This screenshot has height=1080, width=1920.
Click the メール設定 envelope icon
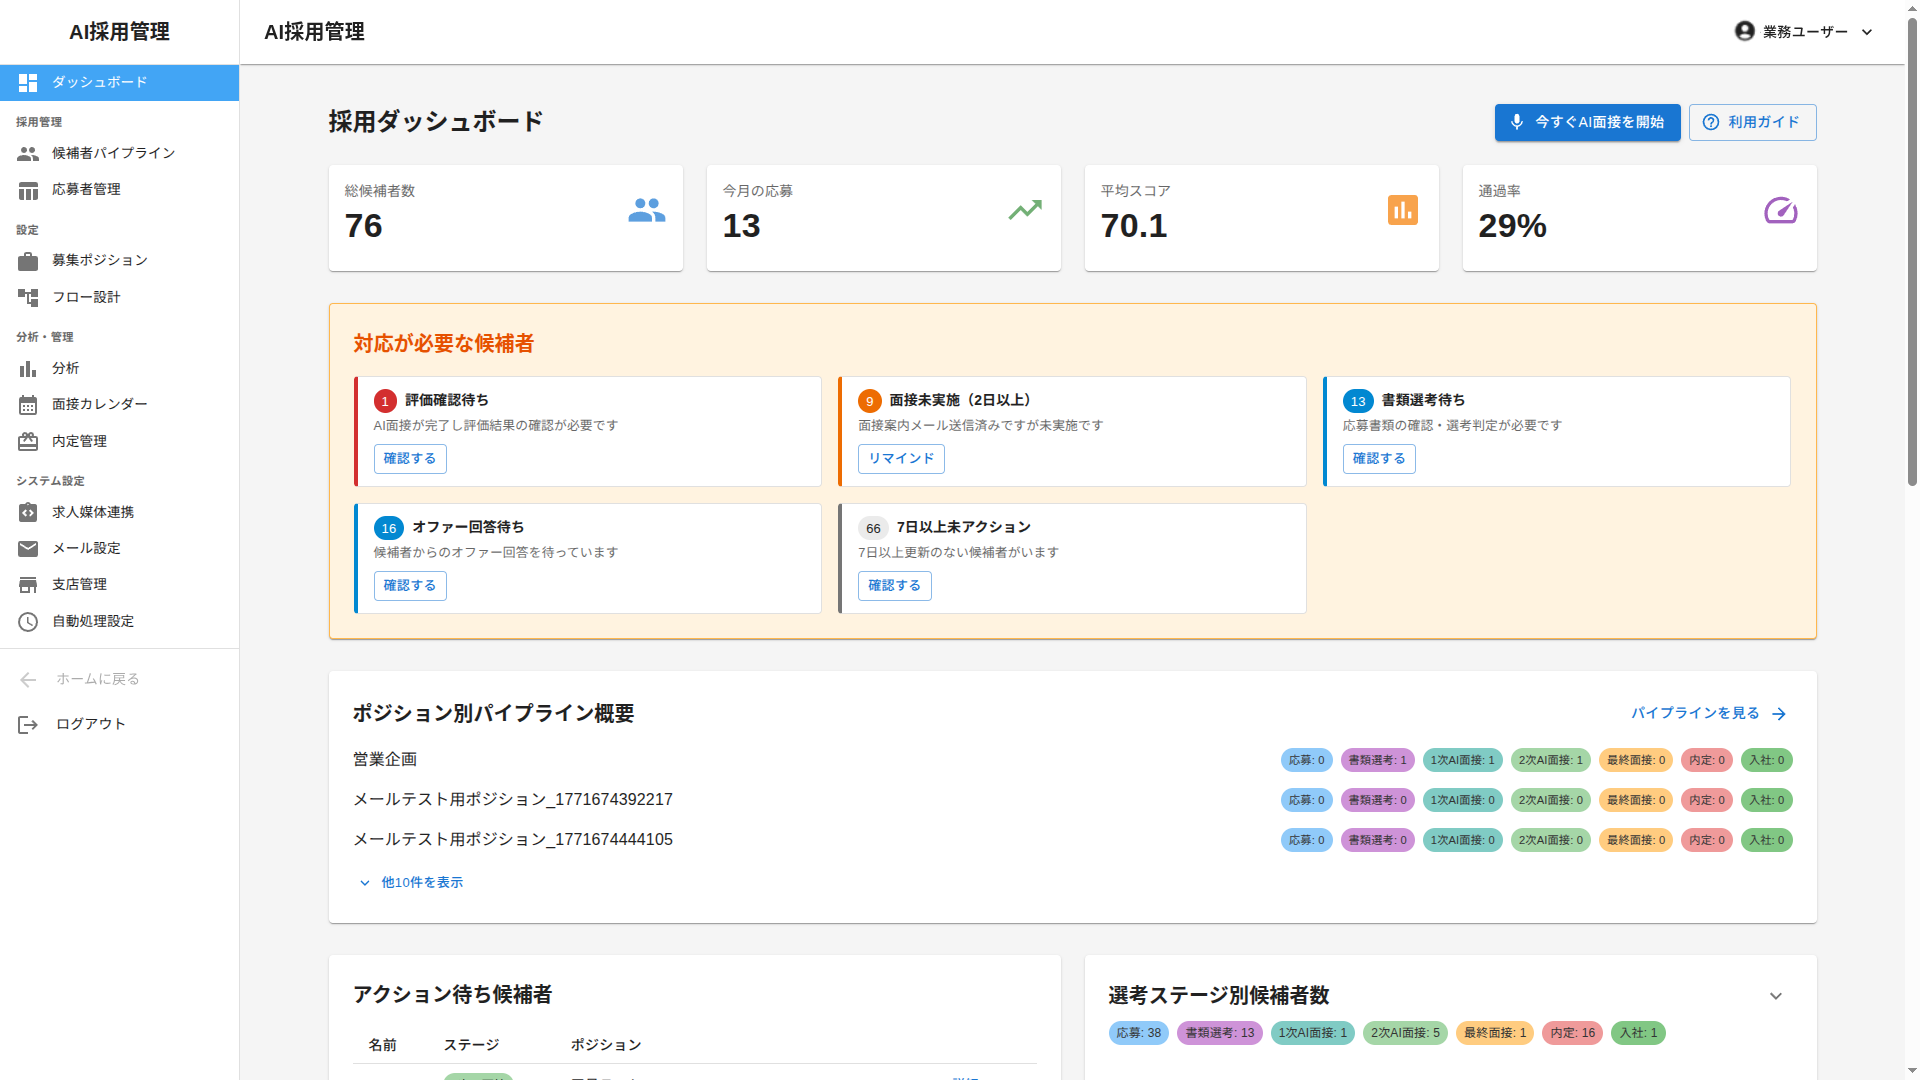(x=28, y=548)
